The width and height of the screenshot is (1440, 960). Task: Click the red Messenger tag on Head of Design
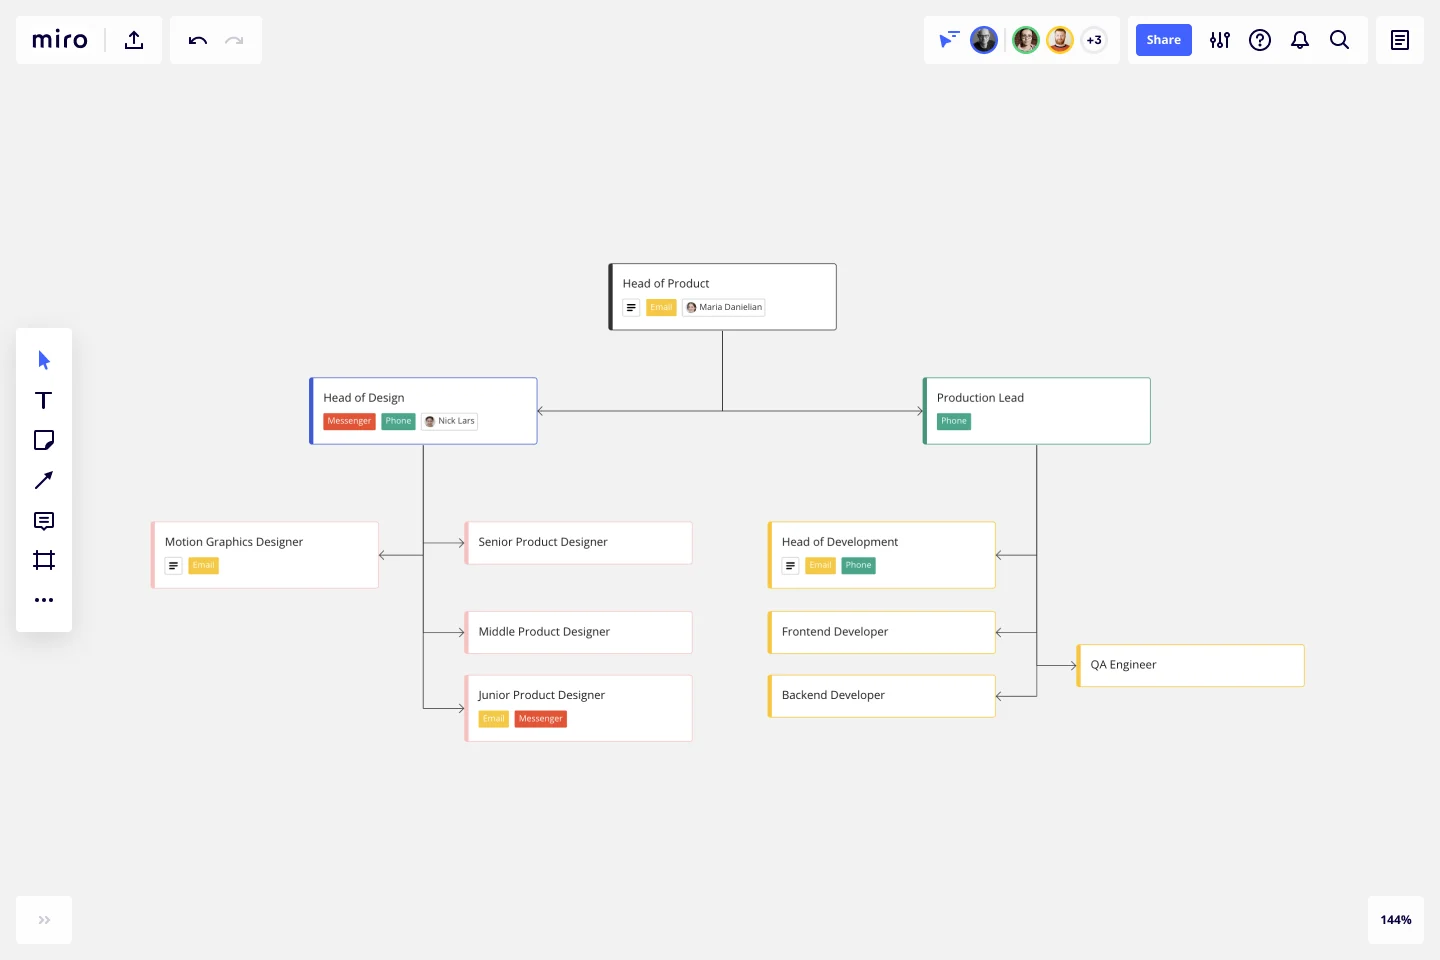[349, 421]
